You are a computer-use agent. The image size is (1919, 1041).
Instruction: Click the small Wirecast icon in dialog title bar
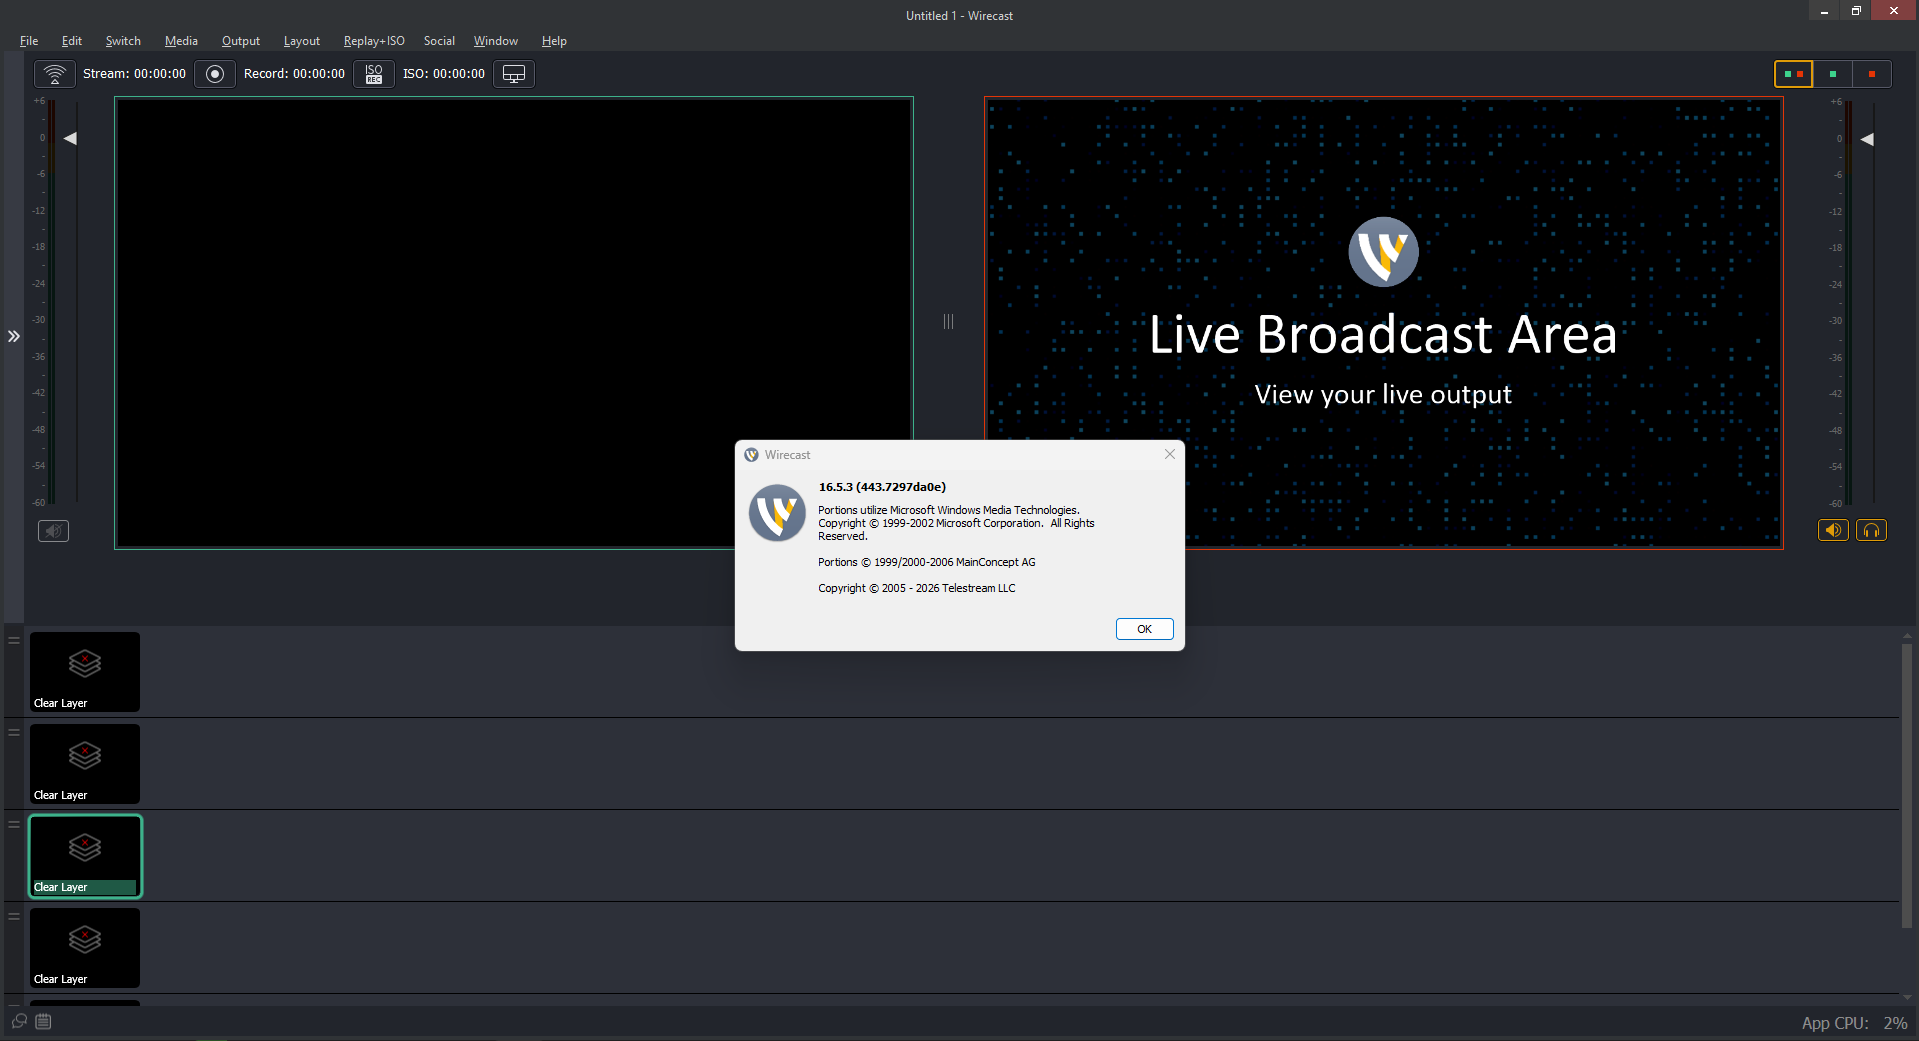tap(752, 455)
